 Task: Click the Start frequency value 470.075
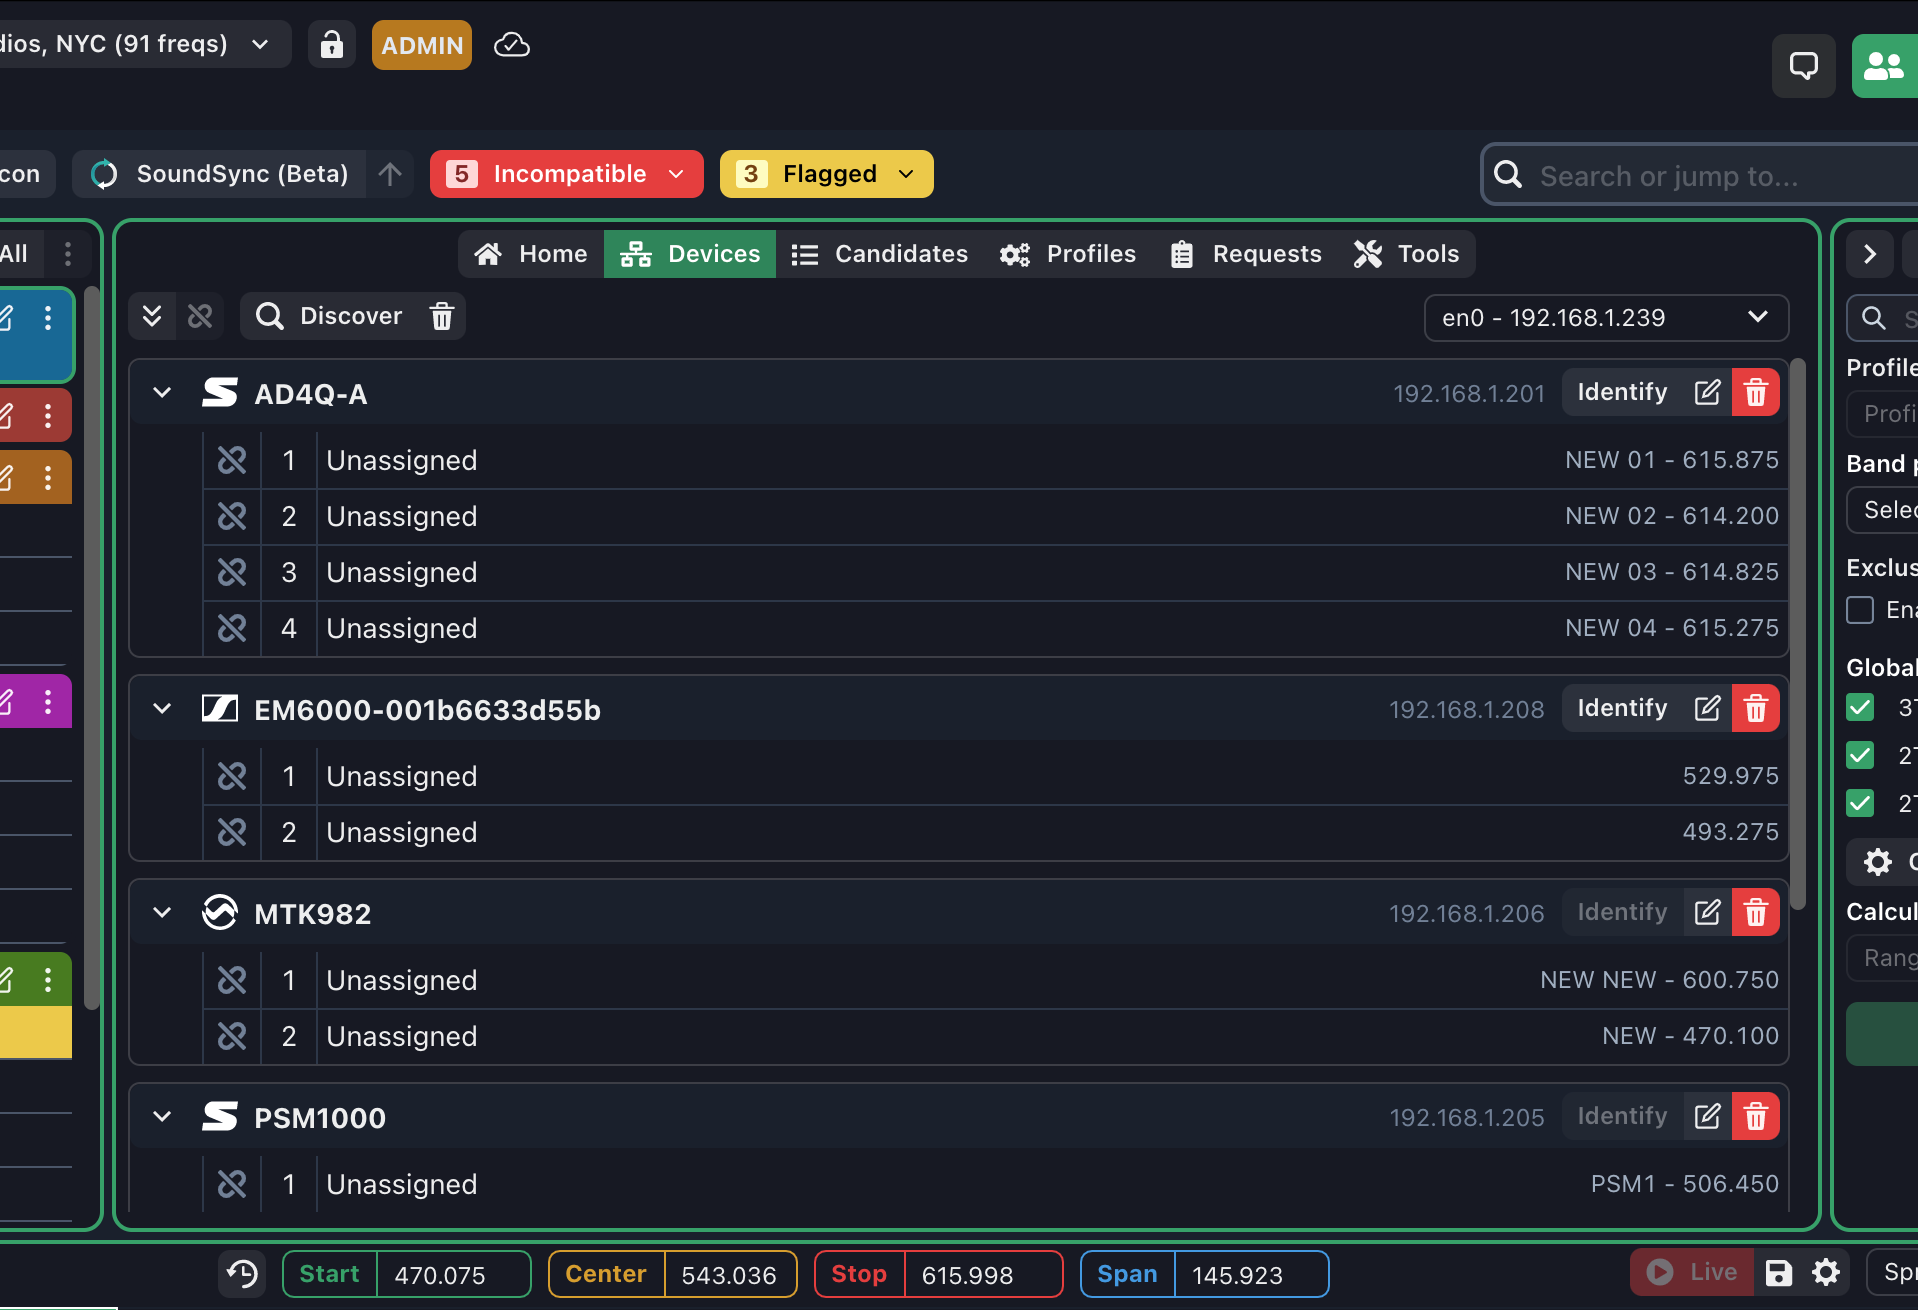[452, 1275]
